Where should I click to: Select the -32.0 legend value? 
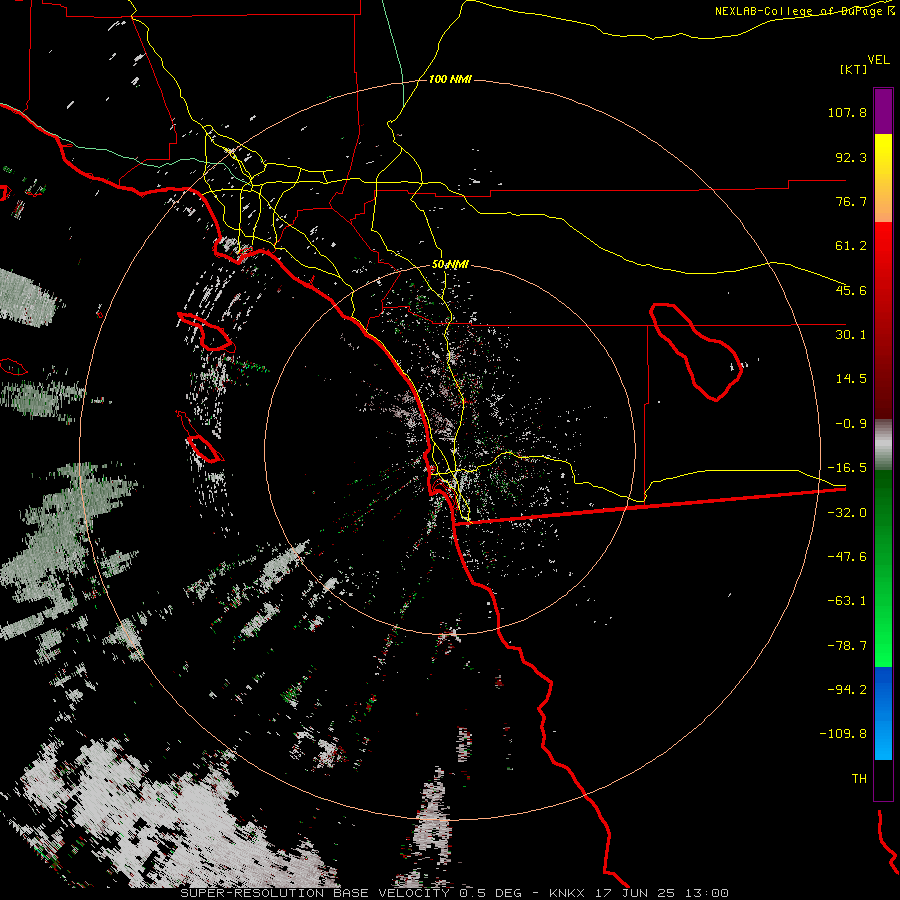tap(847, 513)
